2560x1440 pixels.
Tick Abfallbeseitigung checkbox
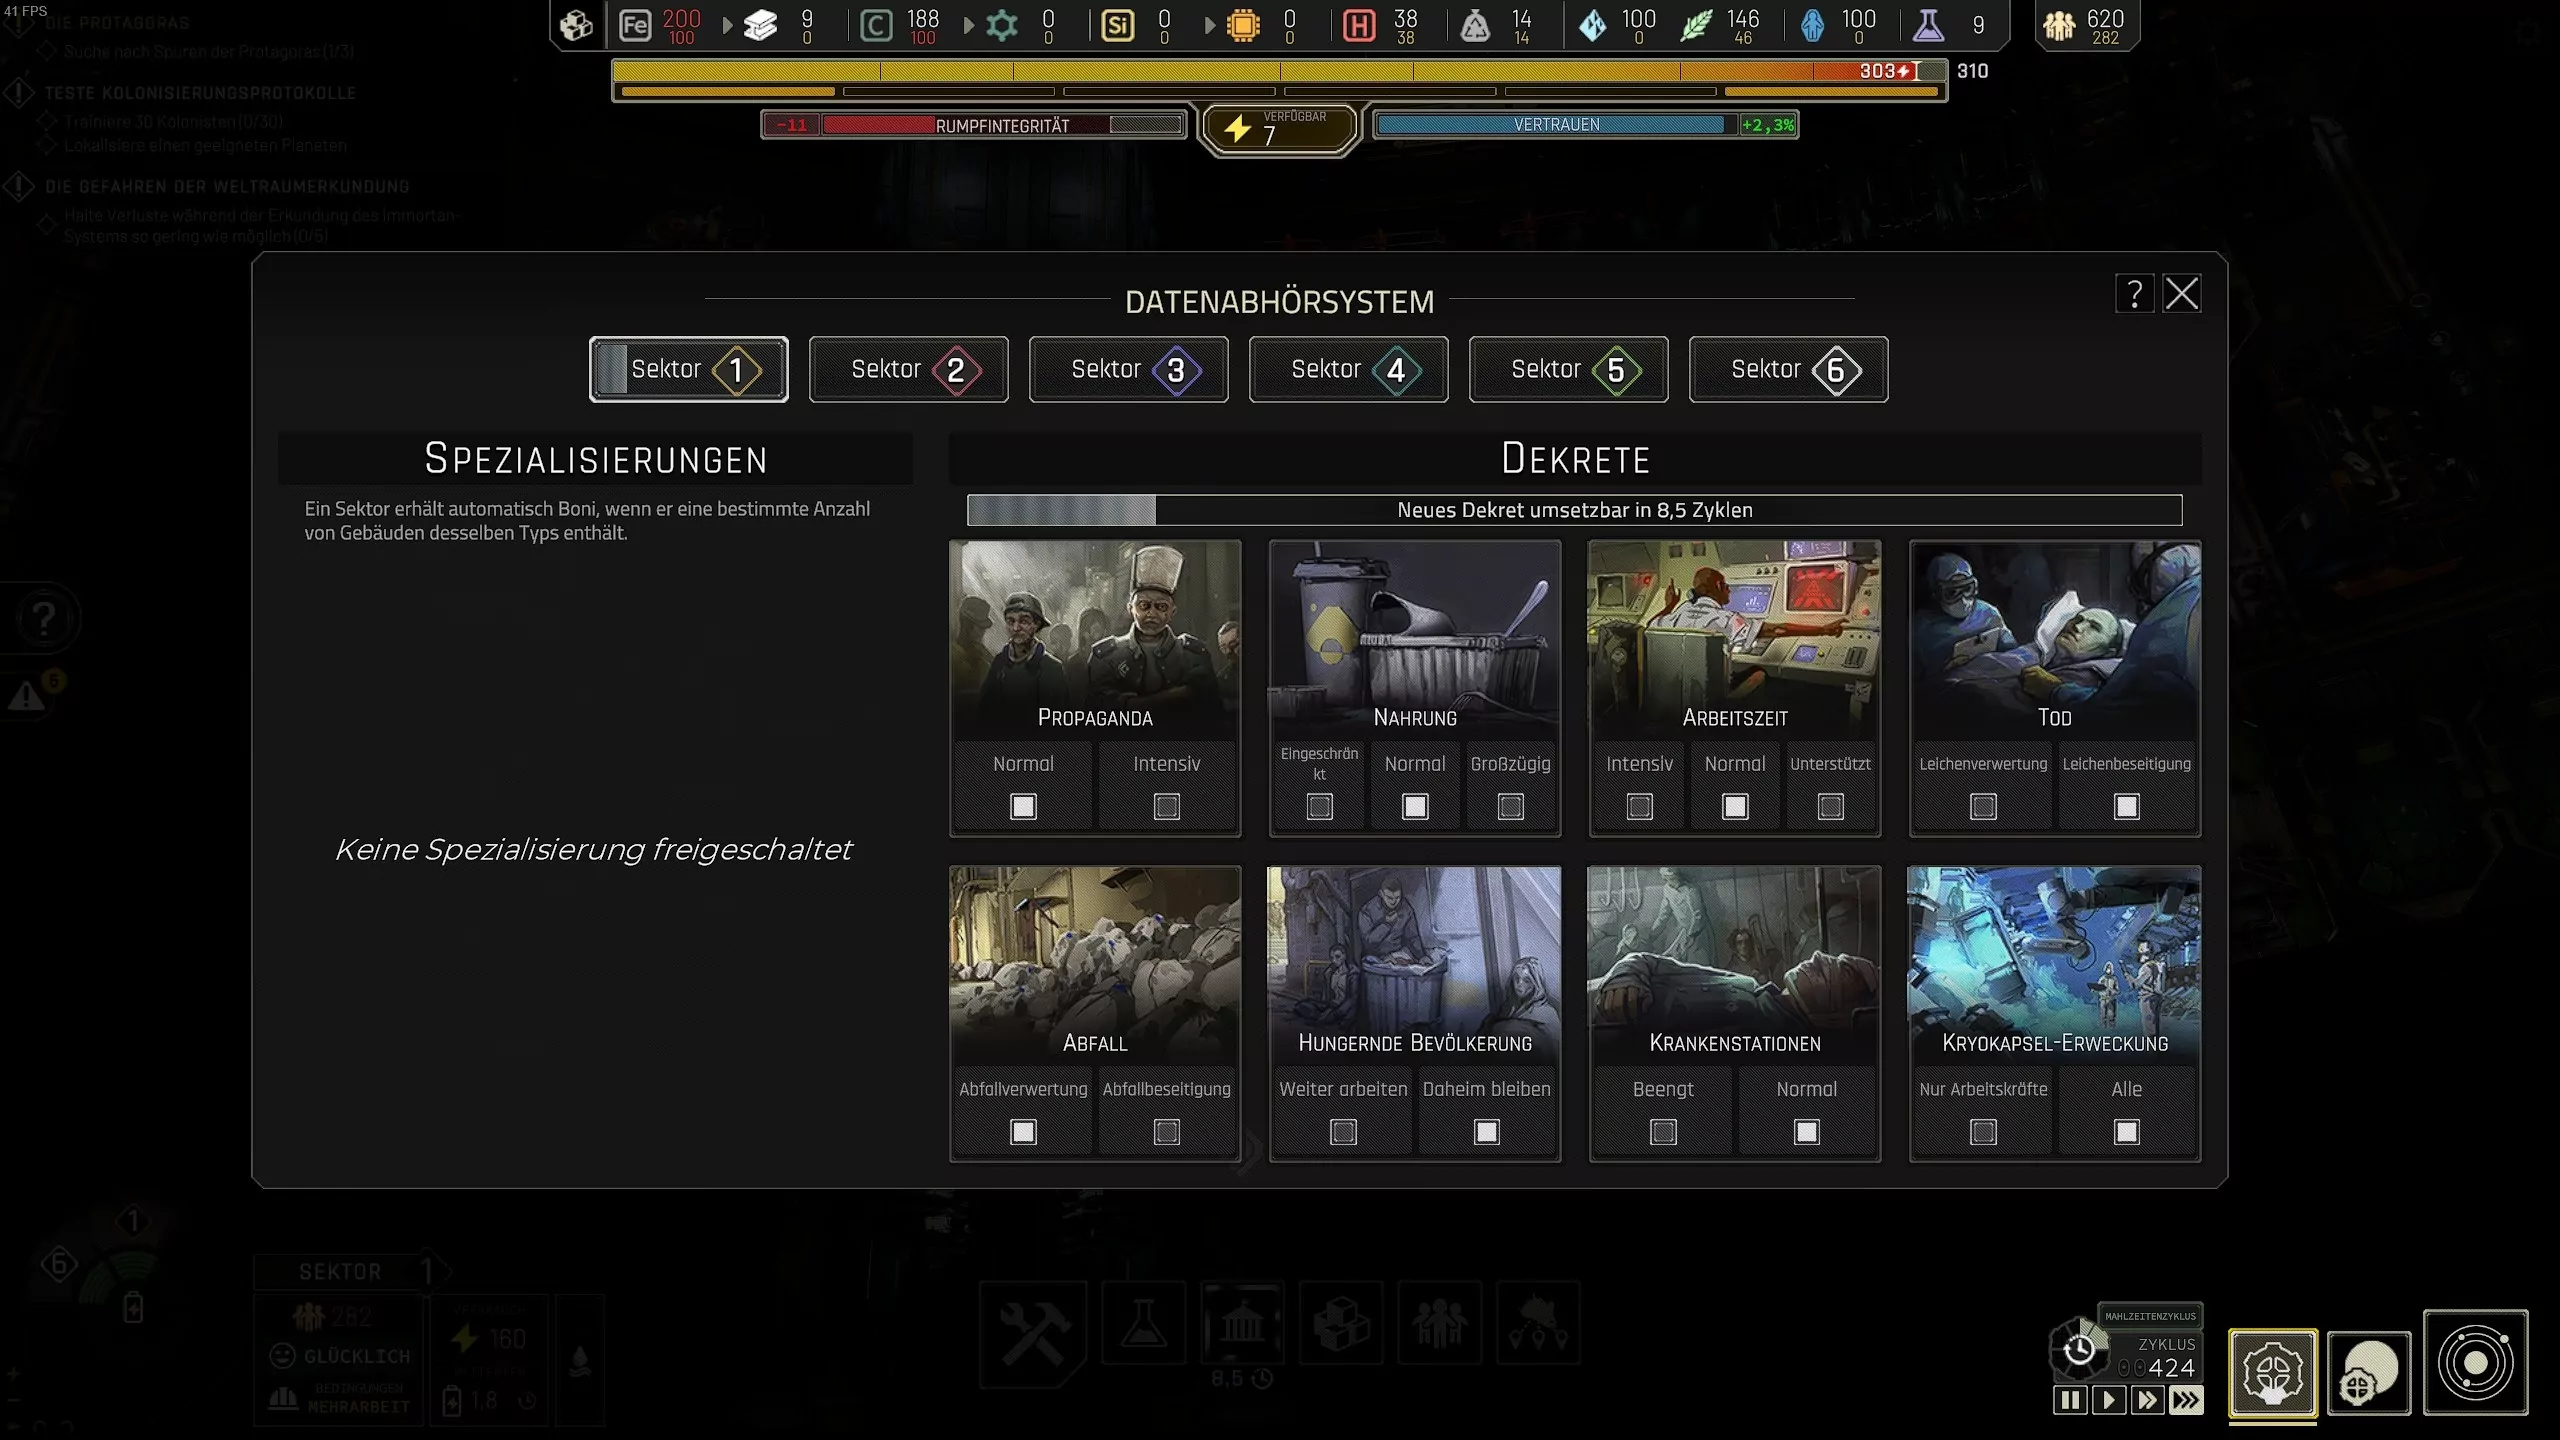(1166, 1132)
